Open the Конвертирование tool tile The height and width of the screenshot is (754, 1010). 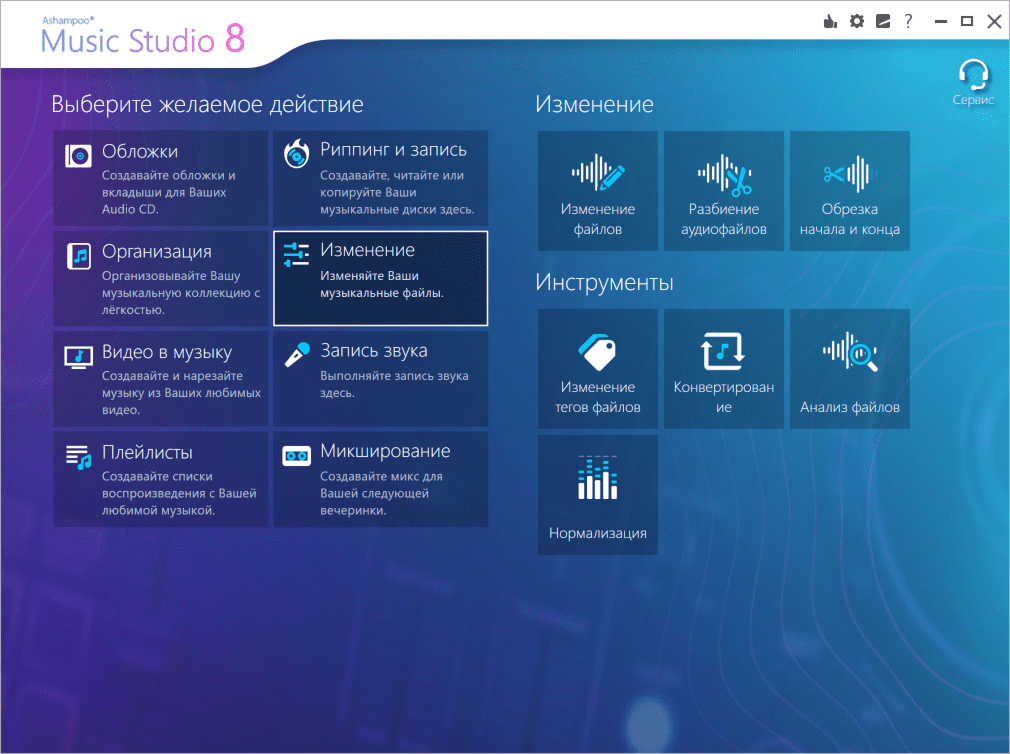pyautogui.click(x=724, y=368)
